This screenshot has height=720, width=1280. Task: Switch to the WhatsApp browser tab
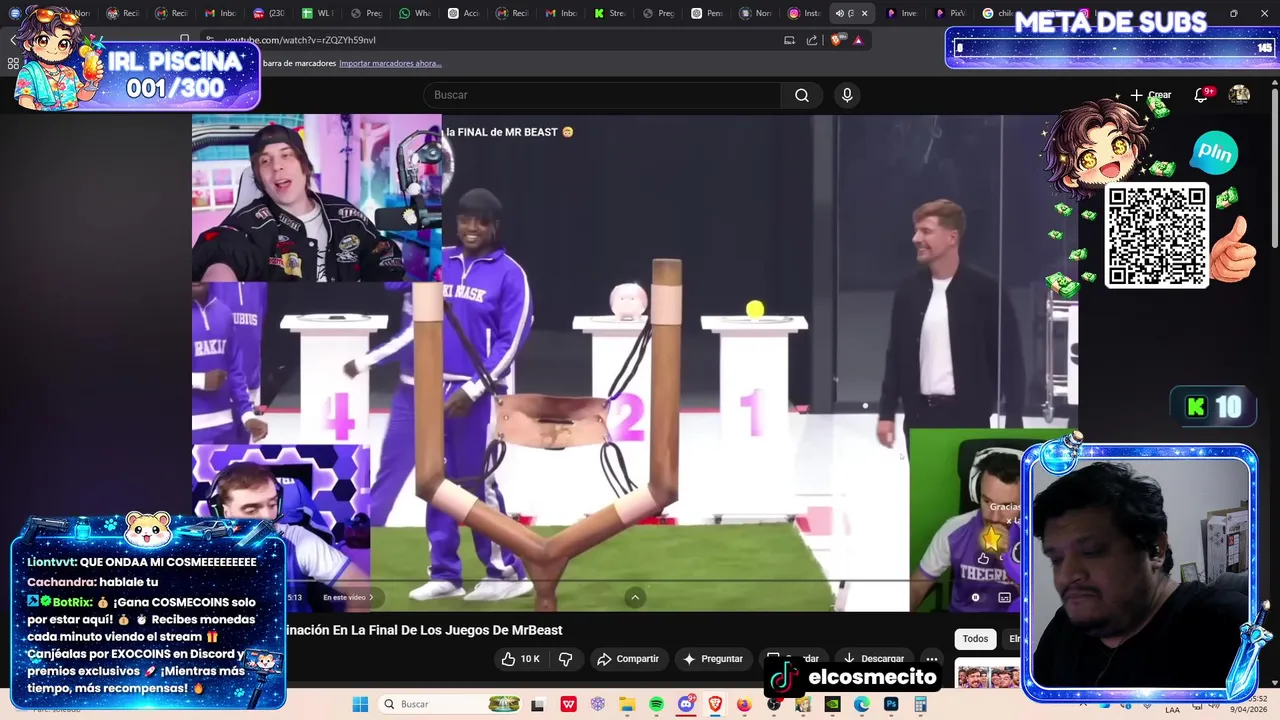pyautogui.click(x=415, y=13)
